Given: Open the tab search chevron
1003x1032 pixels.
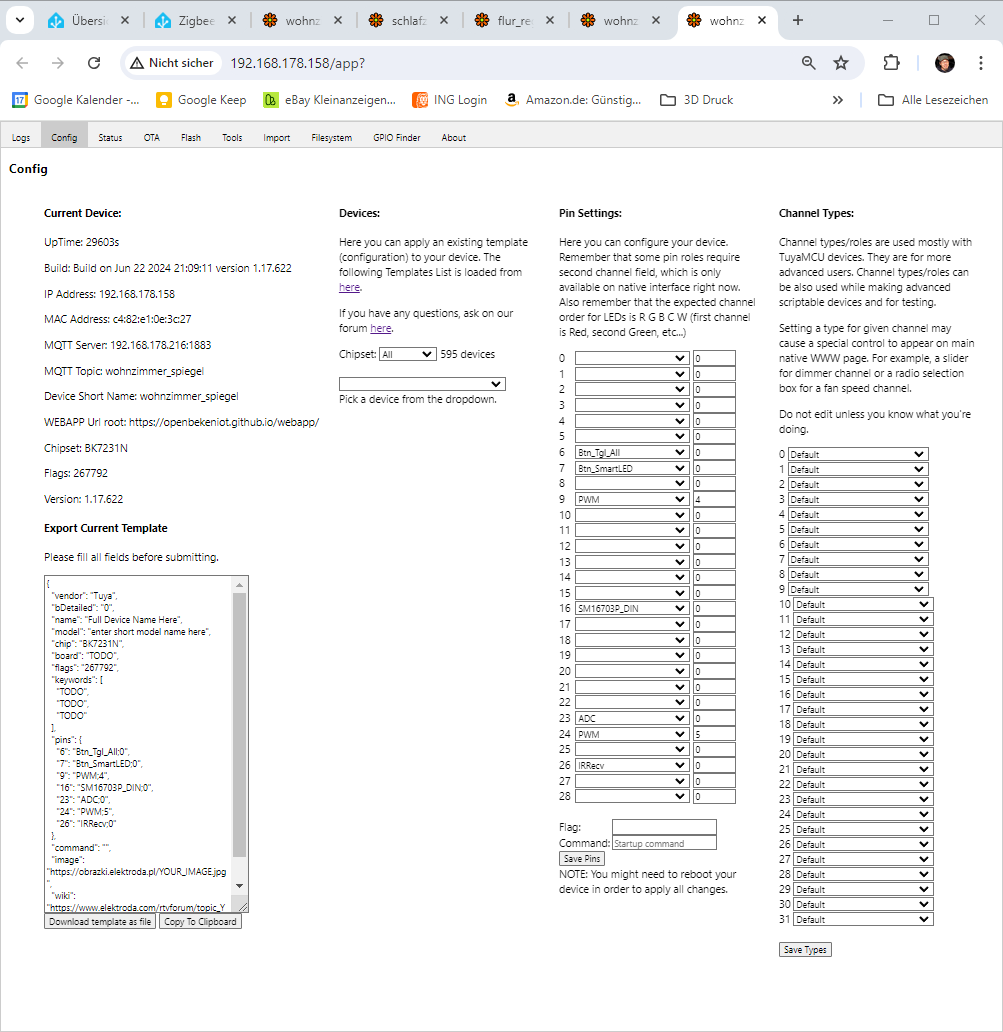Looking at the screenshot, I should [20, 20].
